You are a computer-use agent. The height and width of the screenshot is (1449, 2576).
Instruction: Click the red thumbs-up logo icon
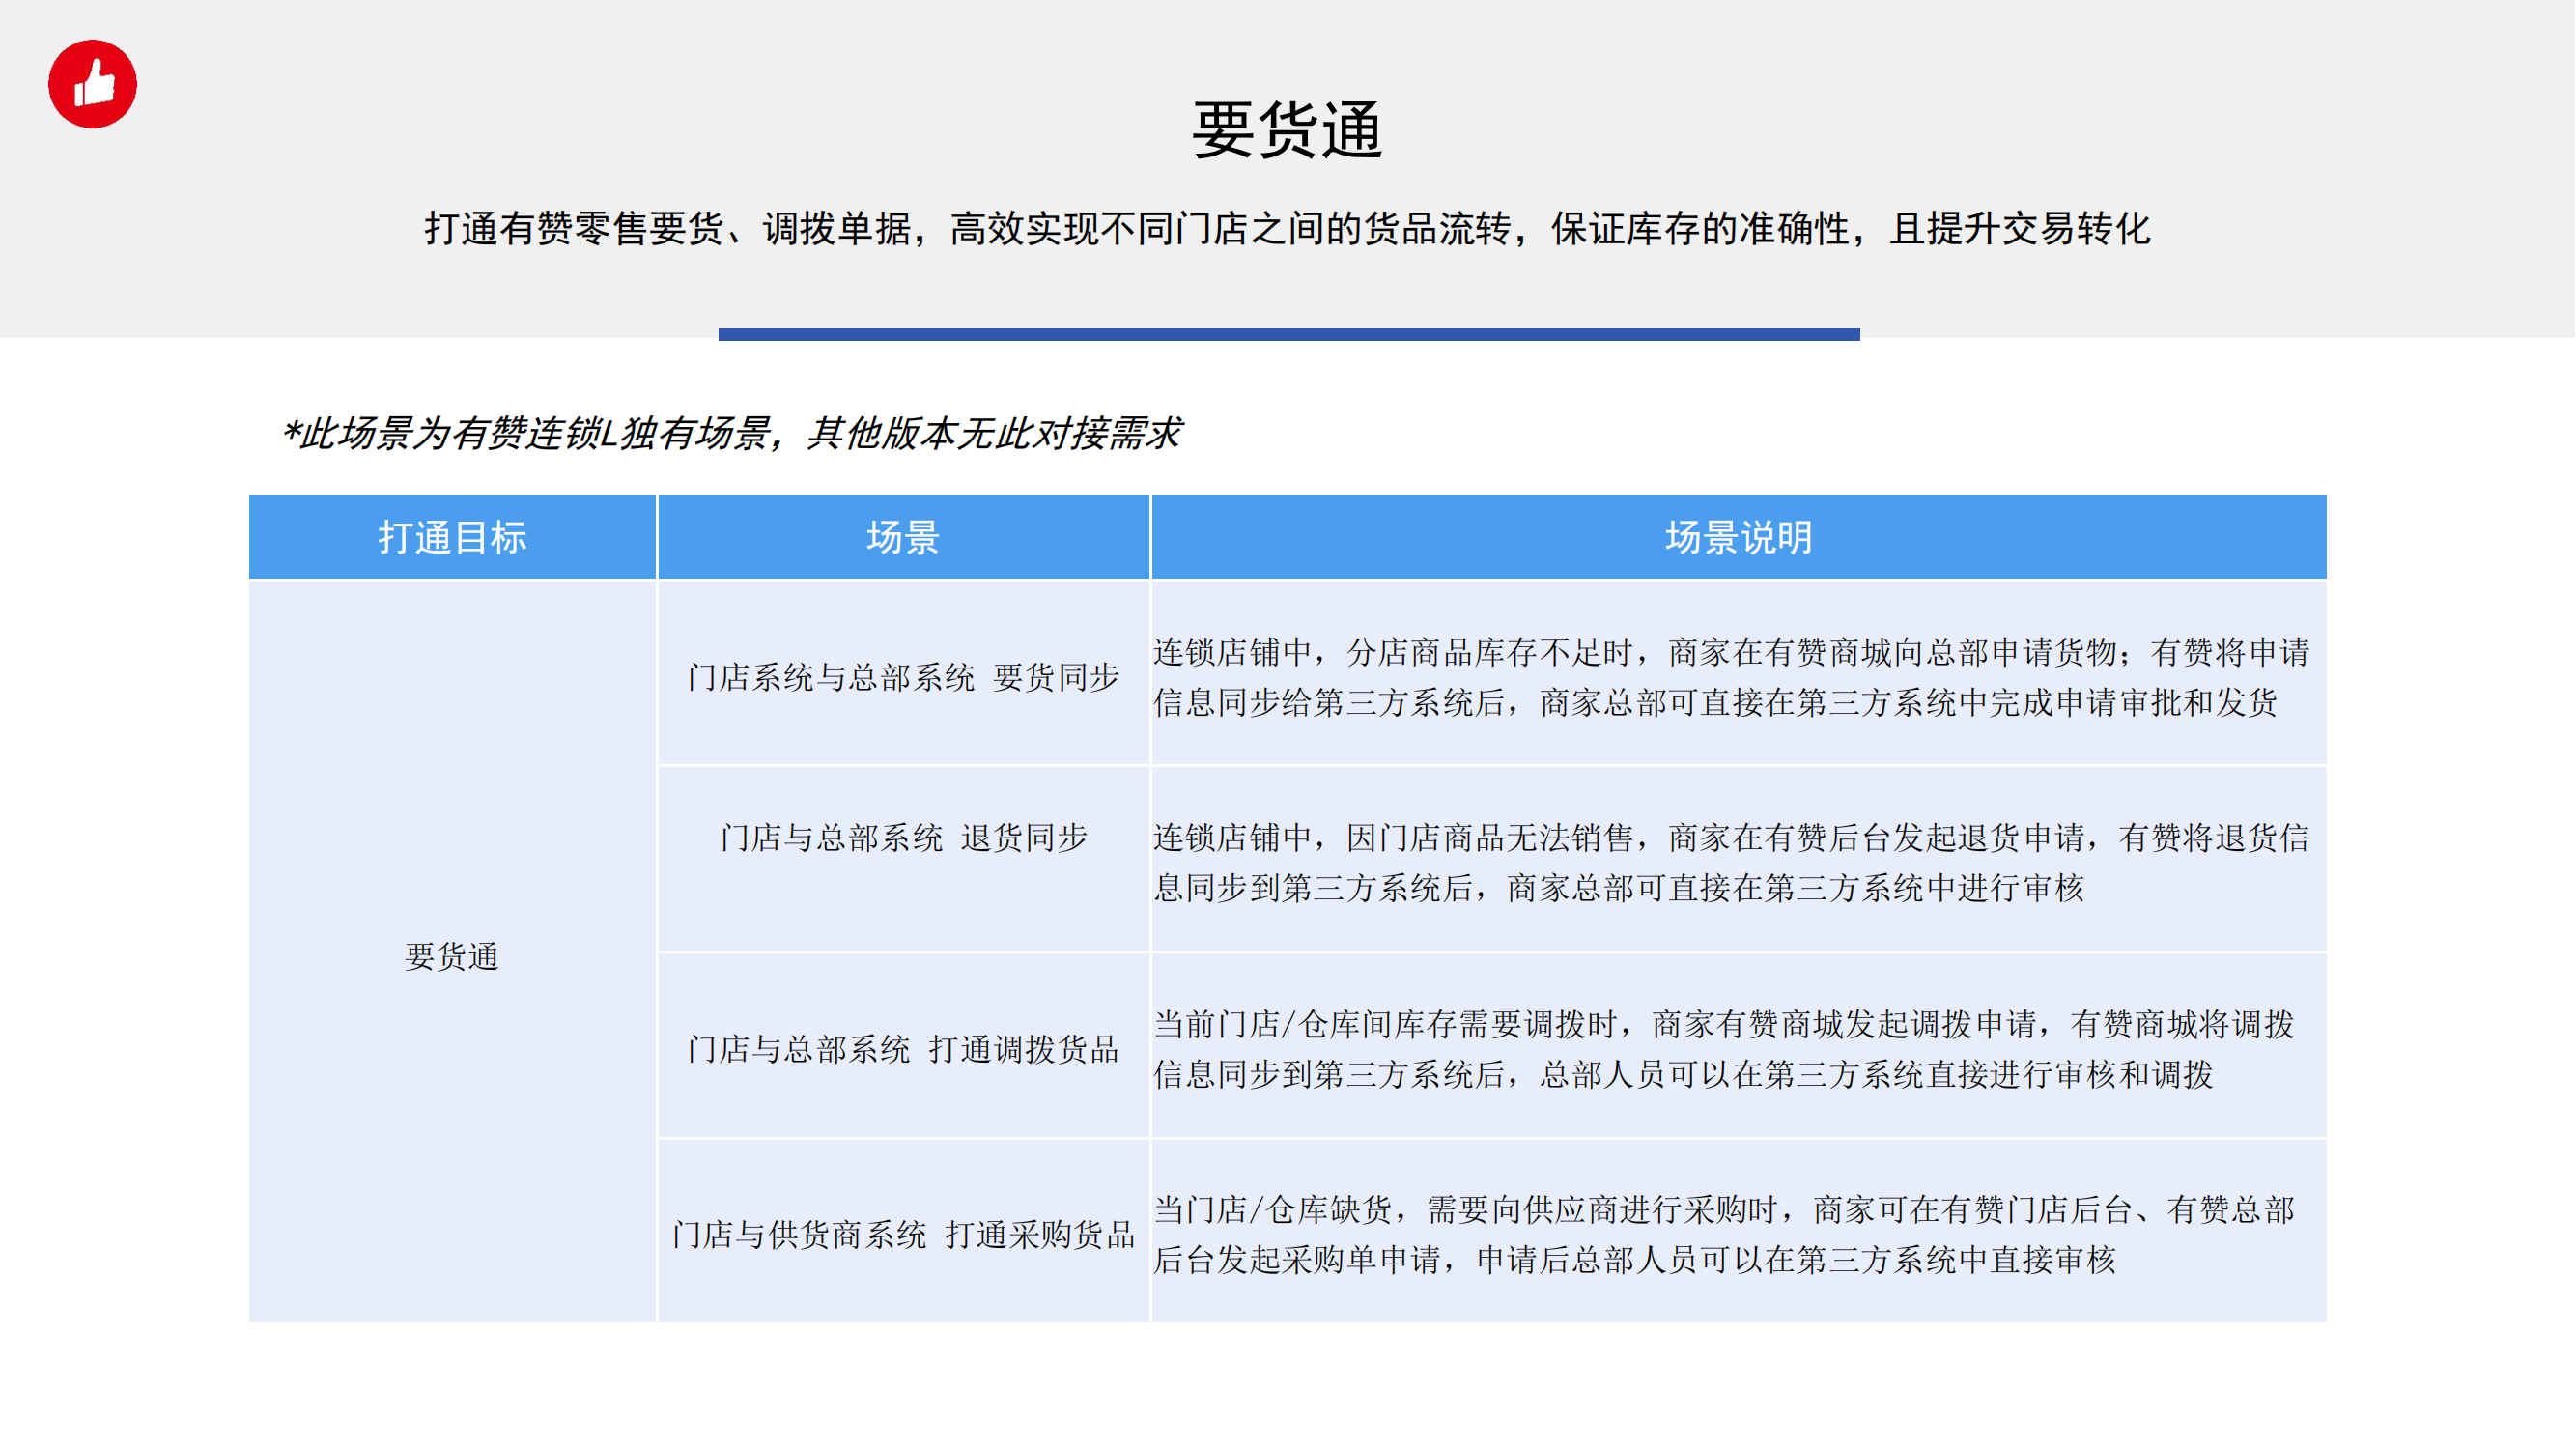tap(92, 84)
